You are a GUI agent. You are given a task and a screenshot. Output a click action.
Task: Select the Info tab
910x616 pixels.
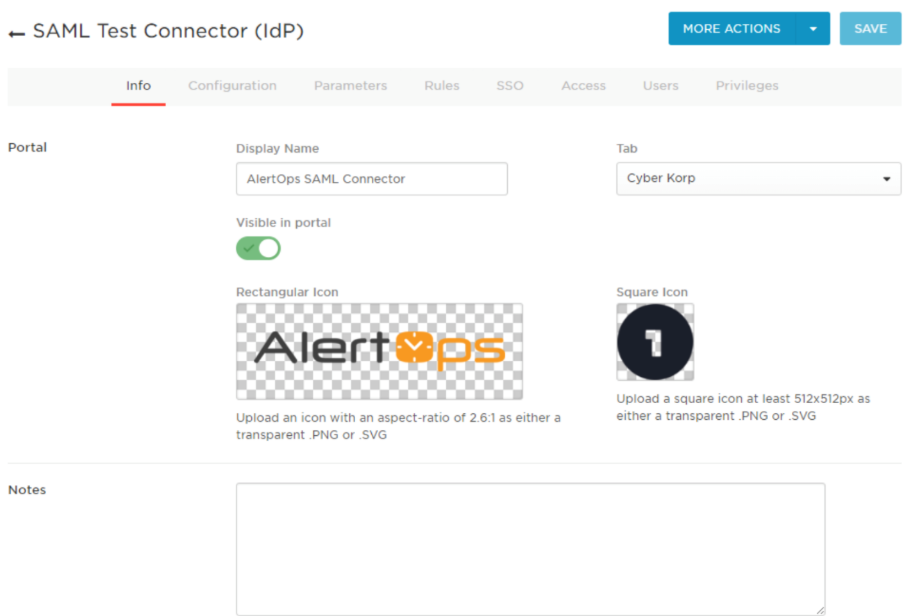click(x=138, y=85)
